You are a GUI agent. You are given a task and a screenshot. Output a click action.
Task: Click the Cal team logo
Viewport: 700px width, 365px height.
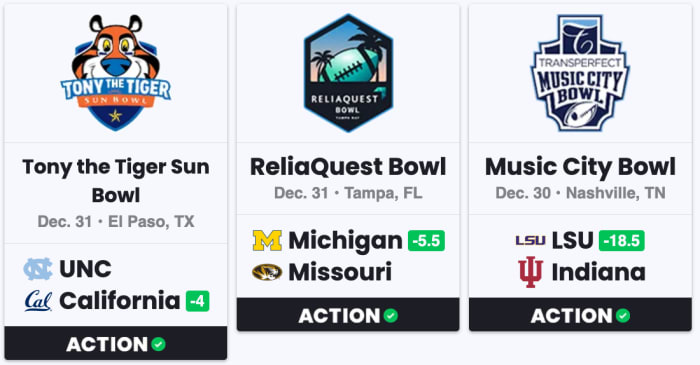[38, 301]
